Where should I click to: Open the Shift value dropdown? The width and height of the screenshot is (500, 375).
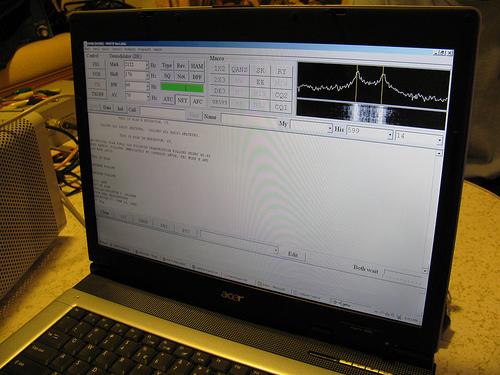point(147,76)
